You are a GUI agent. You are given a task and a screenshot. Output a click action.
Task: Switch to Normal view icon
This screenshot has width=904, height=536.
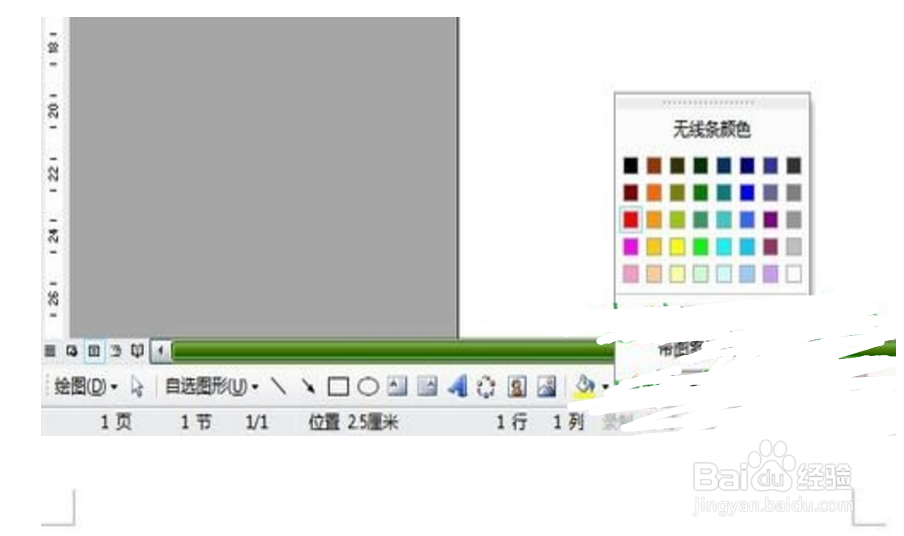[50, 350]
